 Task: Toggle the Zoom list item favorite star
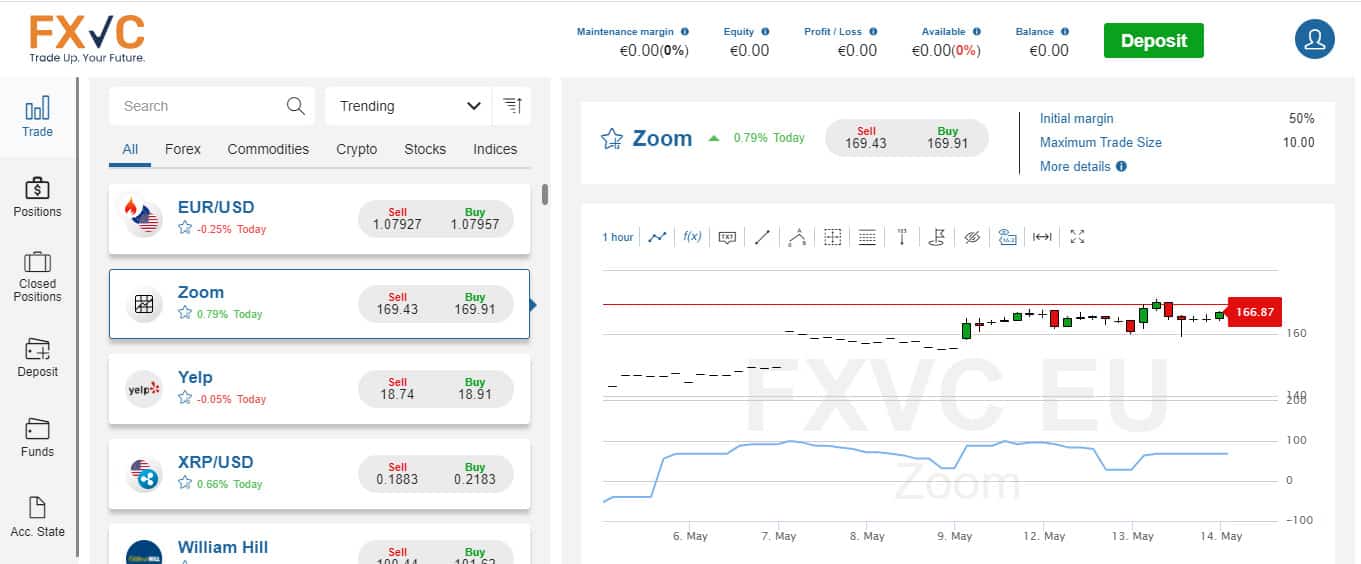(184, 313)
